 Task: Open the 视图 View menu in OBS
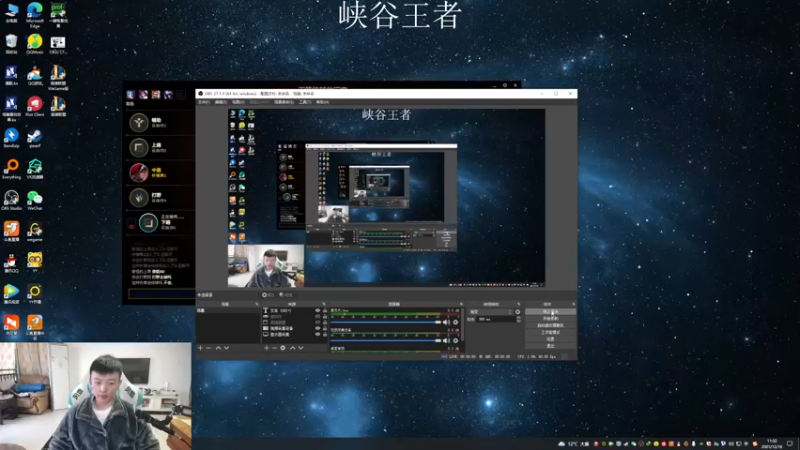(238, 102)
